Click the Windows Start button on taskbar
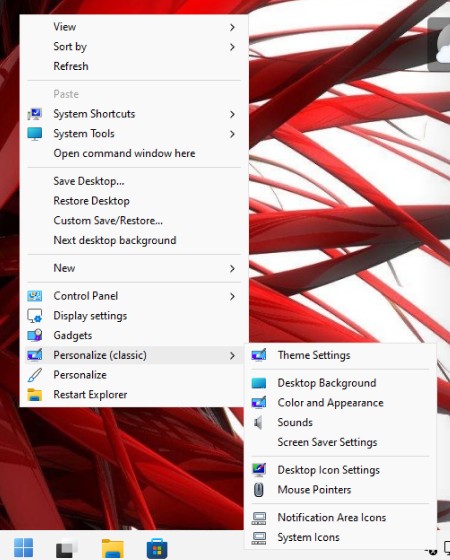The image size is (450, 560). click(24, 548)
